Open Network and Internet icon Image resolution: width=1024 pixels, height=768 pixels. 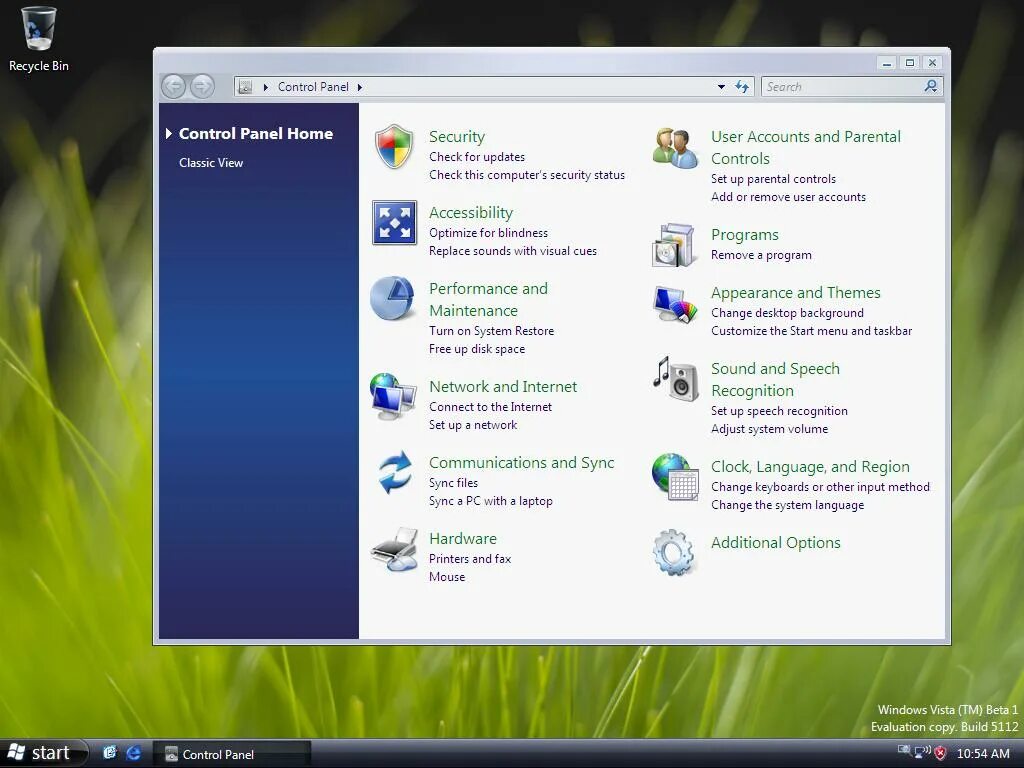click(394, 397)
